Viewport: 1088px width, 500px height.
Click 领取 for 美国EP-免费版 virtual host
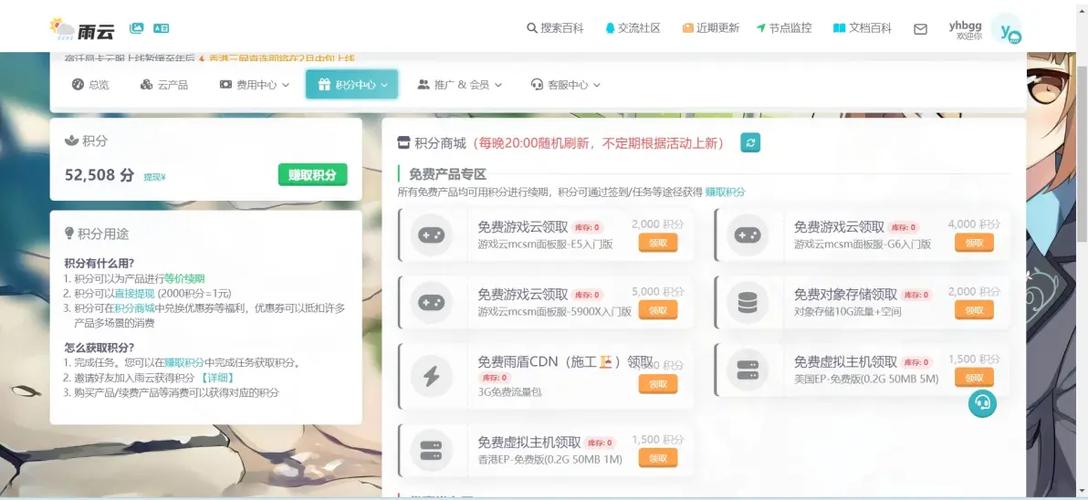tap(974, 377)
